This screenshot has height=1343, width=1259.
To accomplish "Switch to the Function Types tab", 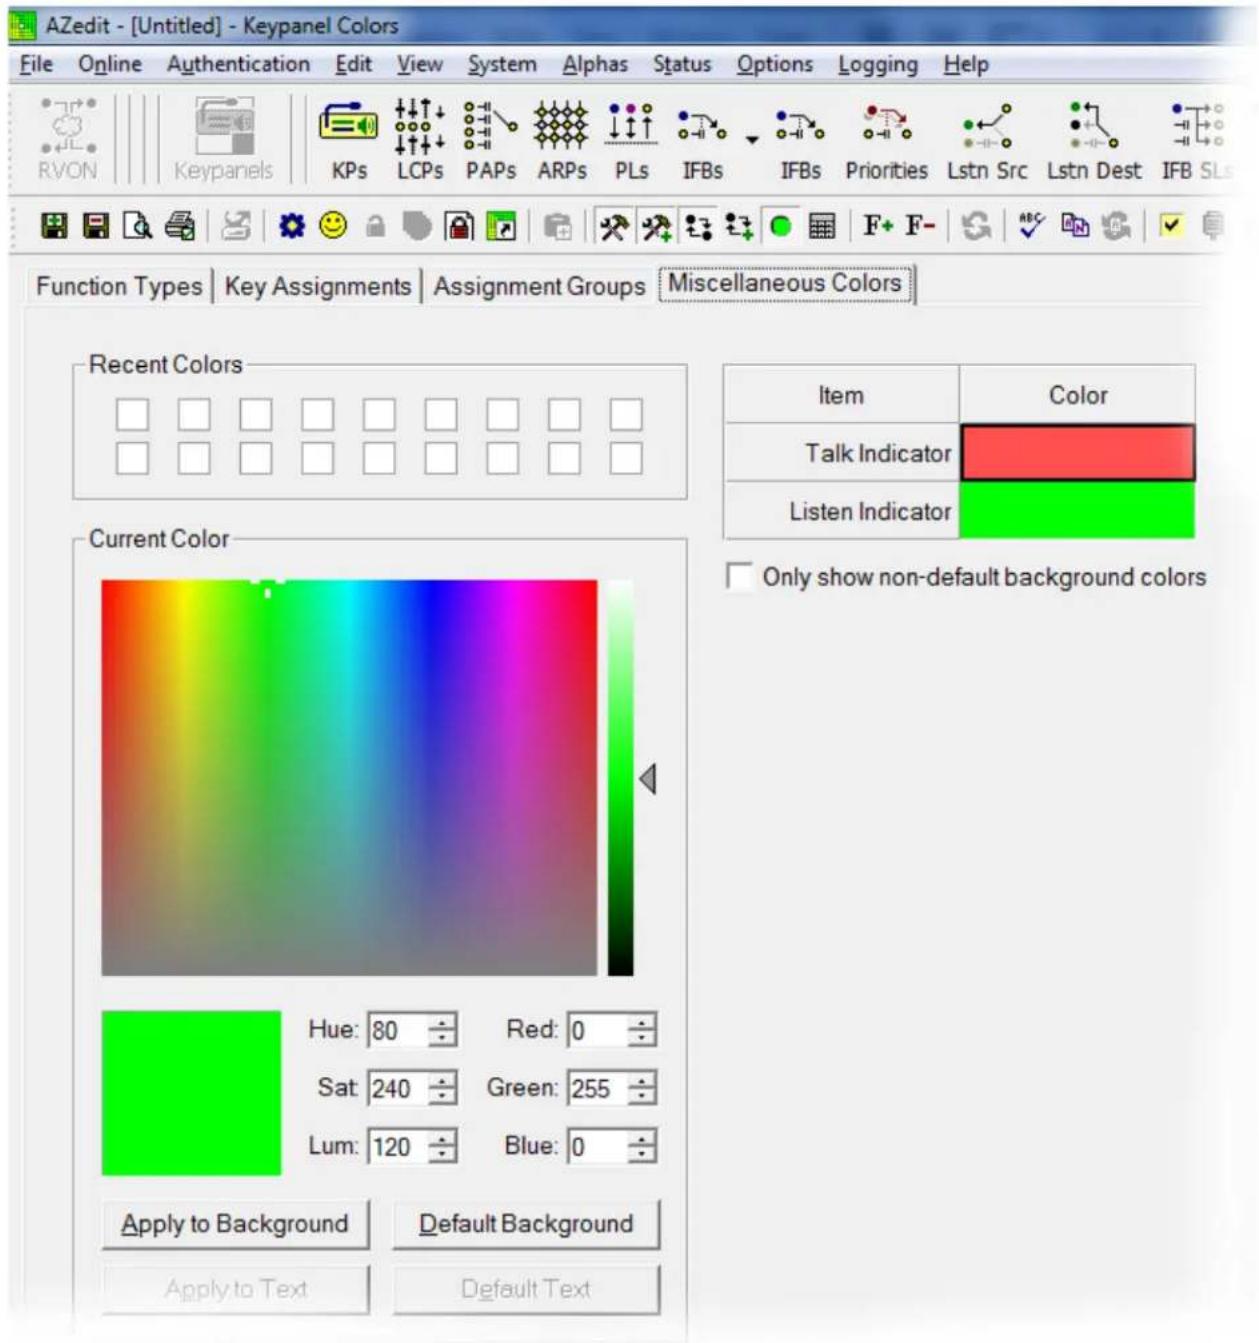I will (119, 286).
